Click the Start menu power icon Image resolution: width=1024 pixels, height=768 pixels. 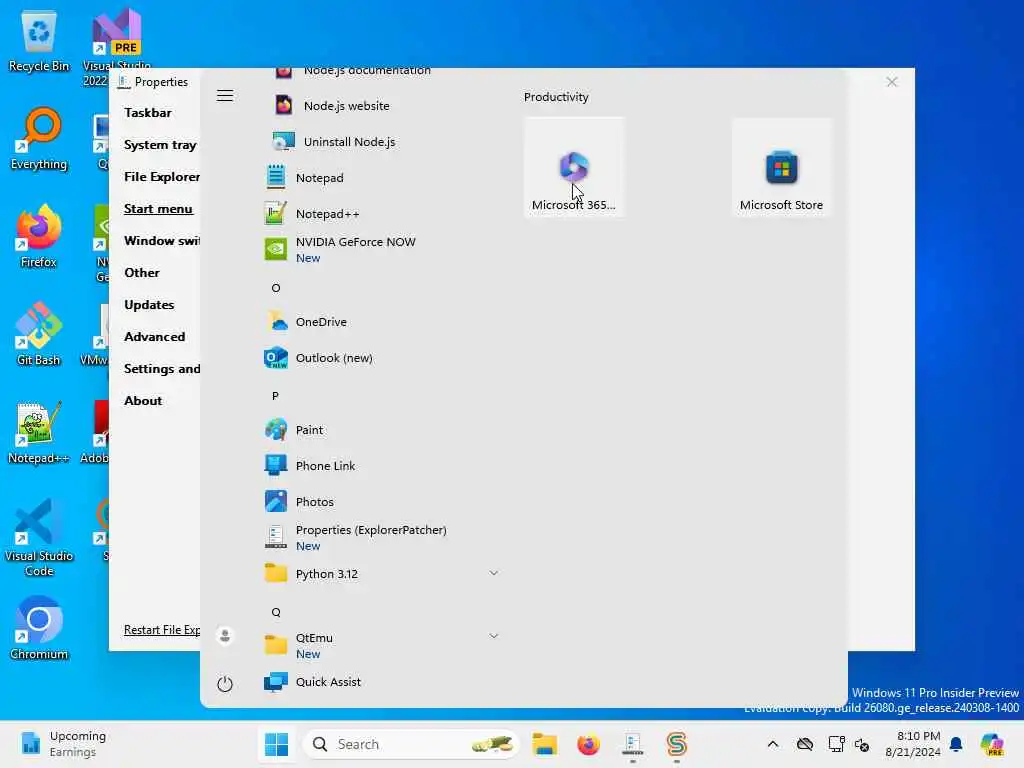coord(225,684)
